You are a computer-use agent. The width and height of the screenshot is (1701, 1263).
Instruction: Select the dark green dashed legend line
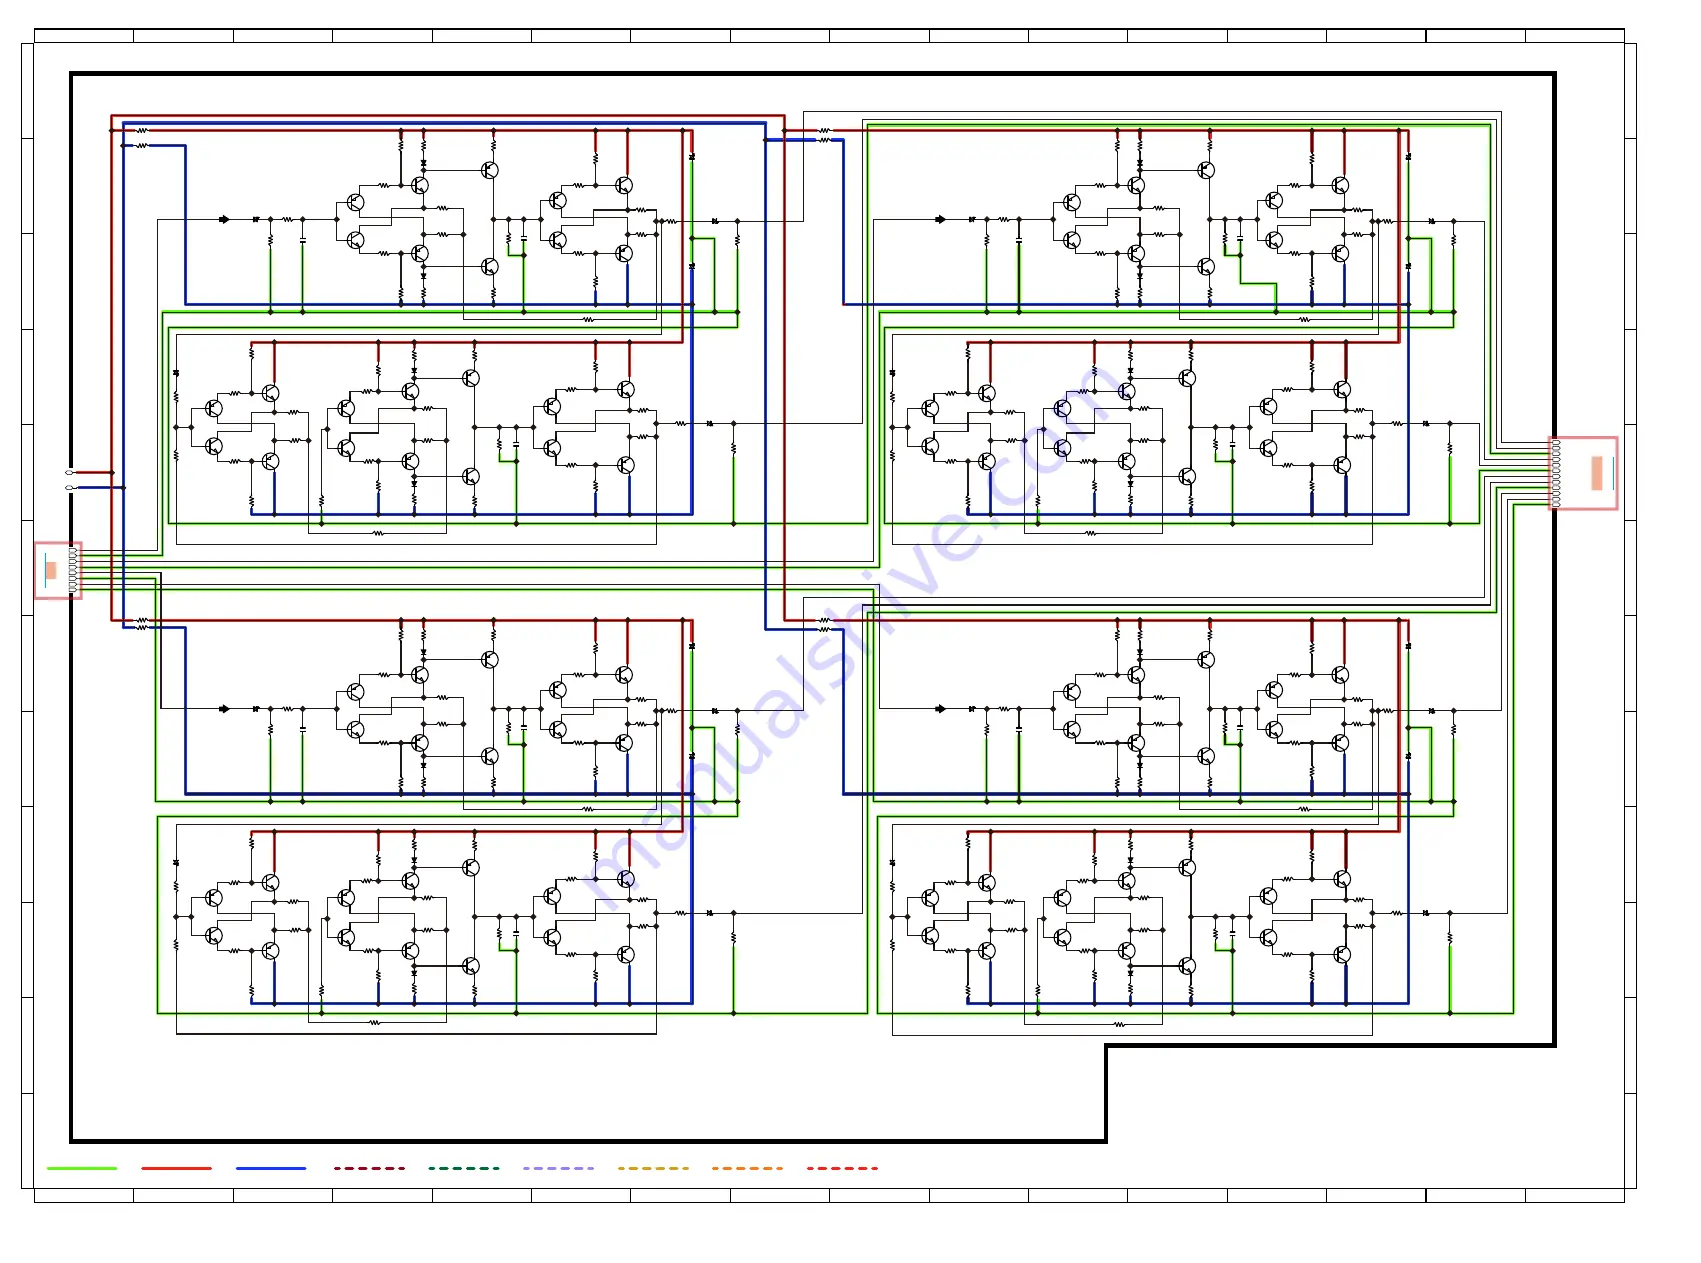pos(463,1168)
